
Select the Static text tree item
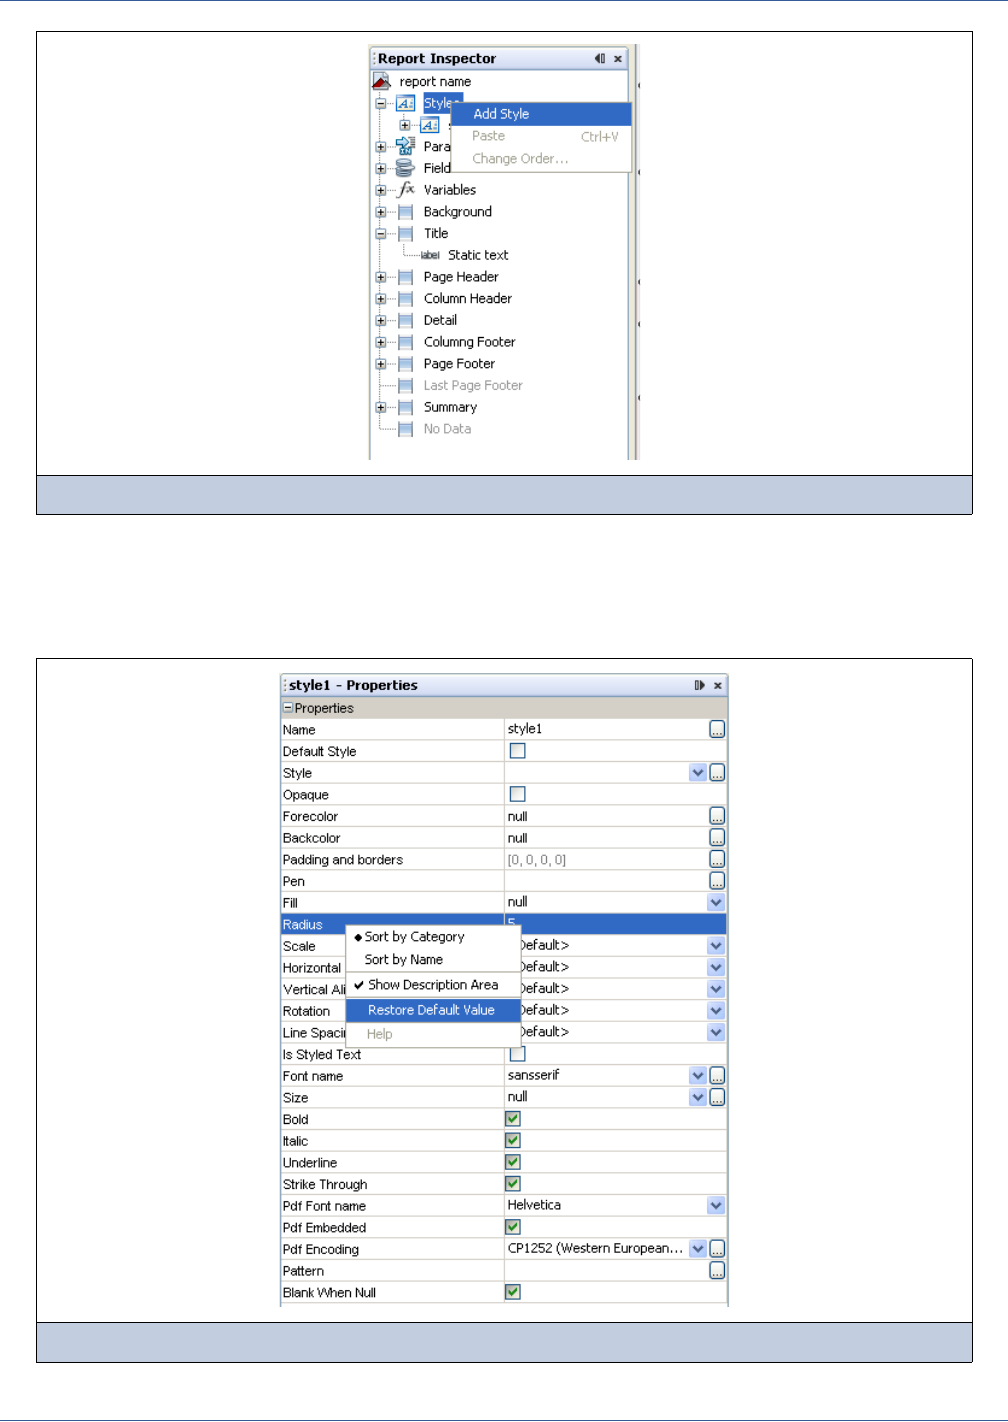478,255
